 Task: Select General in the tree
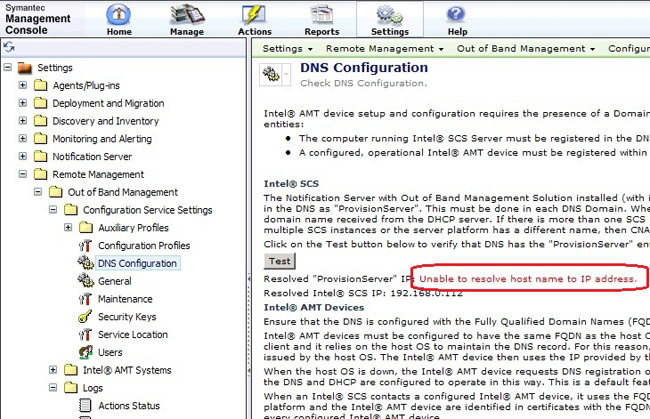[115, 281]
